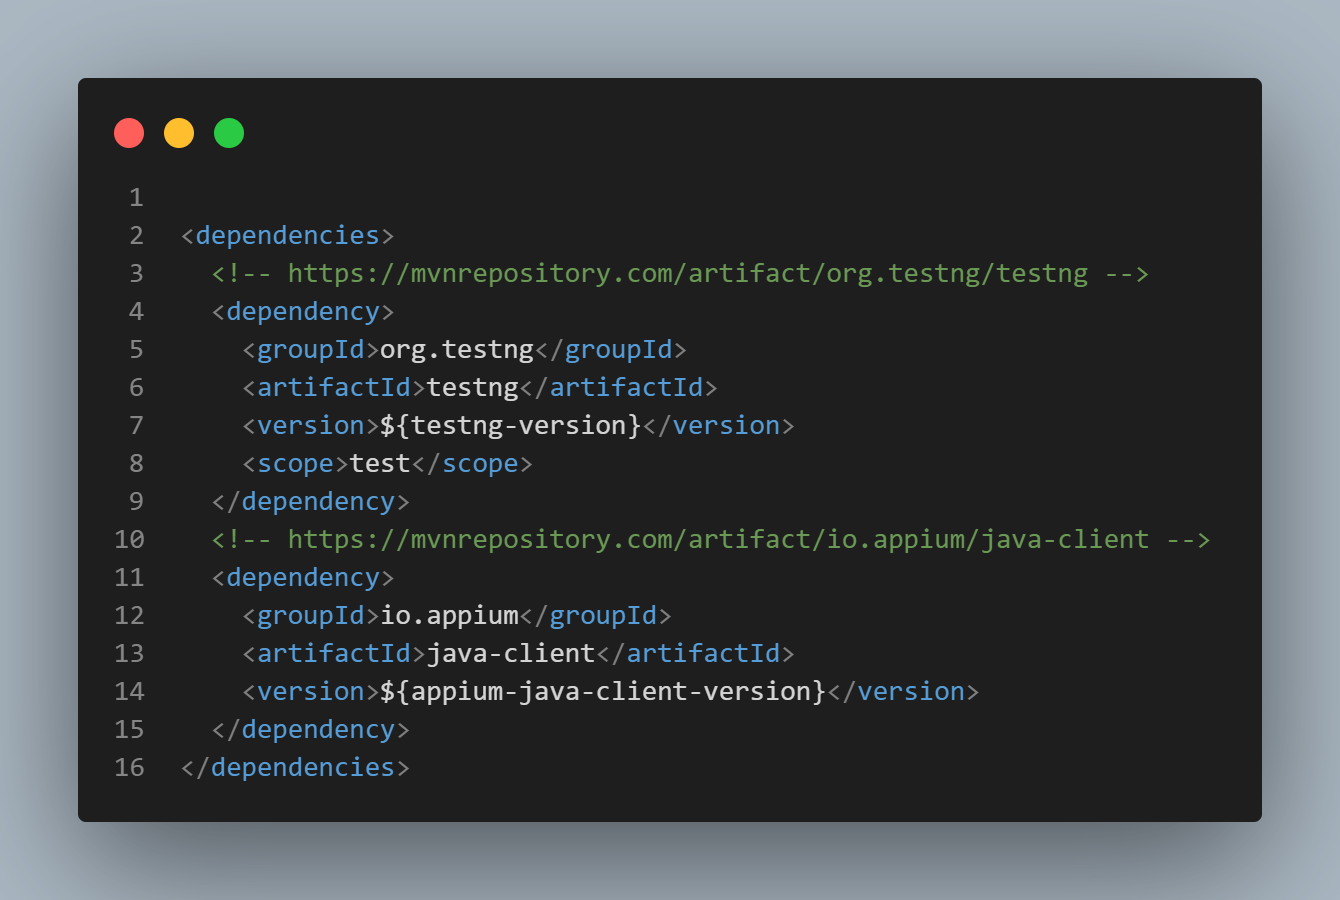Click the second opening dependency tag
Screen dimensions: 1340x900
coord(302,578)
